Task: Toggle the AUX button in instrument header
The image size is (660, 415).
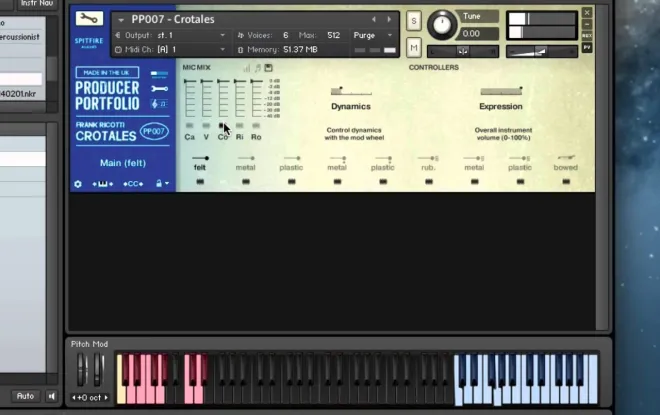Action: (x=587, y=36)
